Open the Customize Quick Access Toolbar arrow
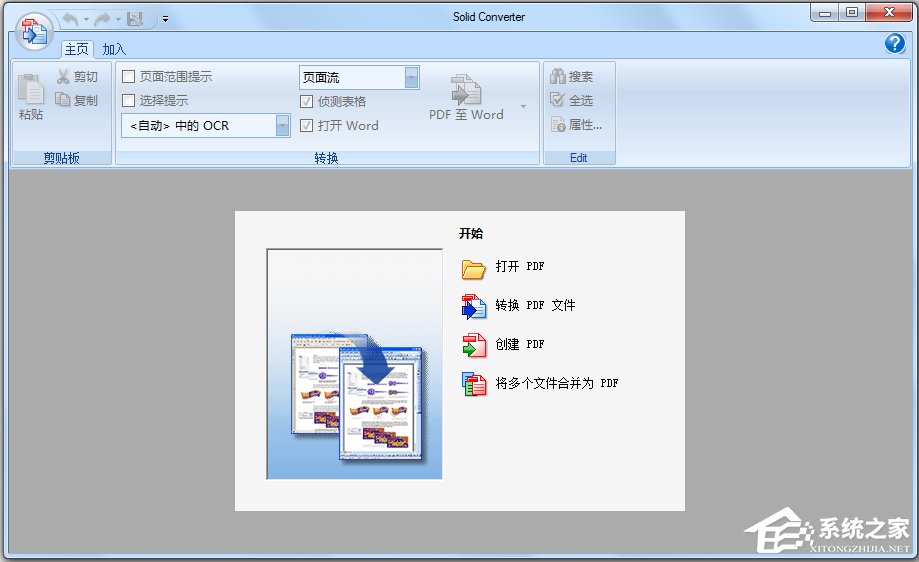 click(166, 19)
